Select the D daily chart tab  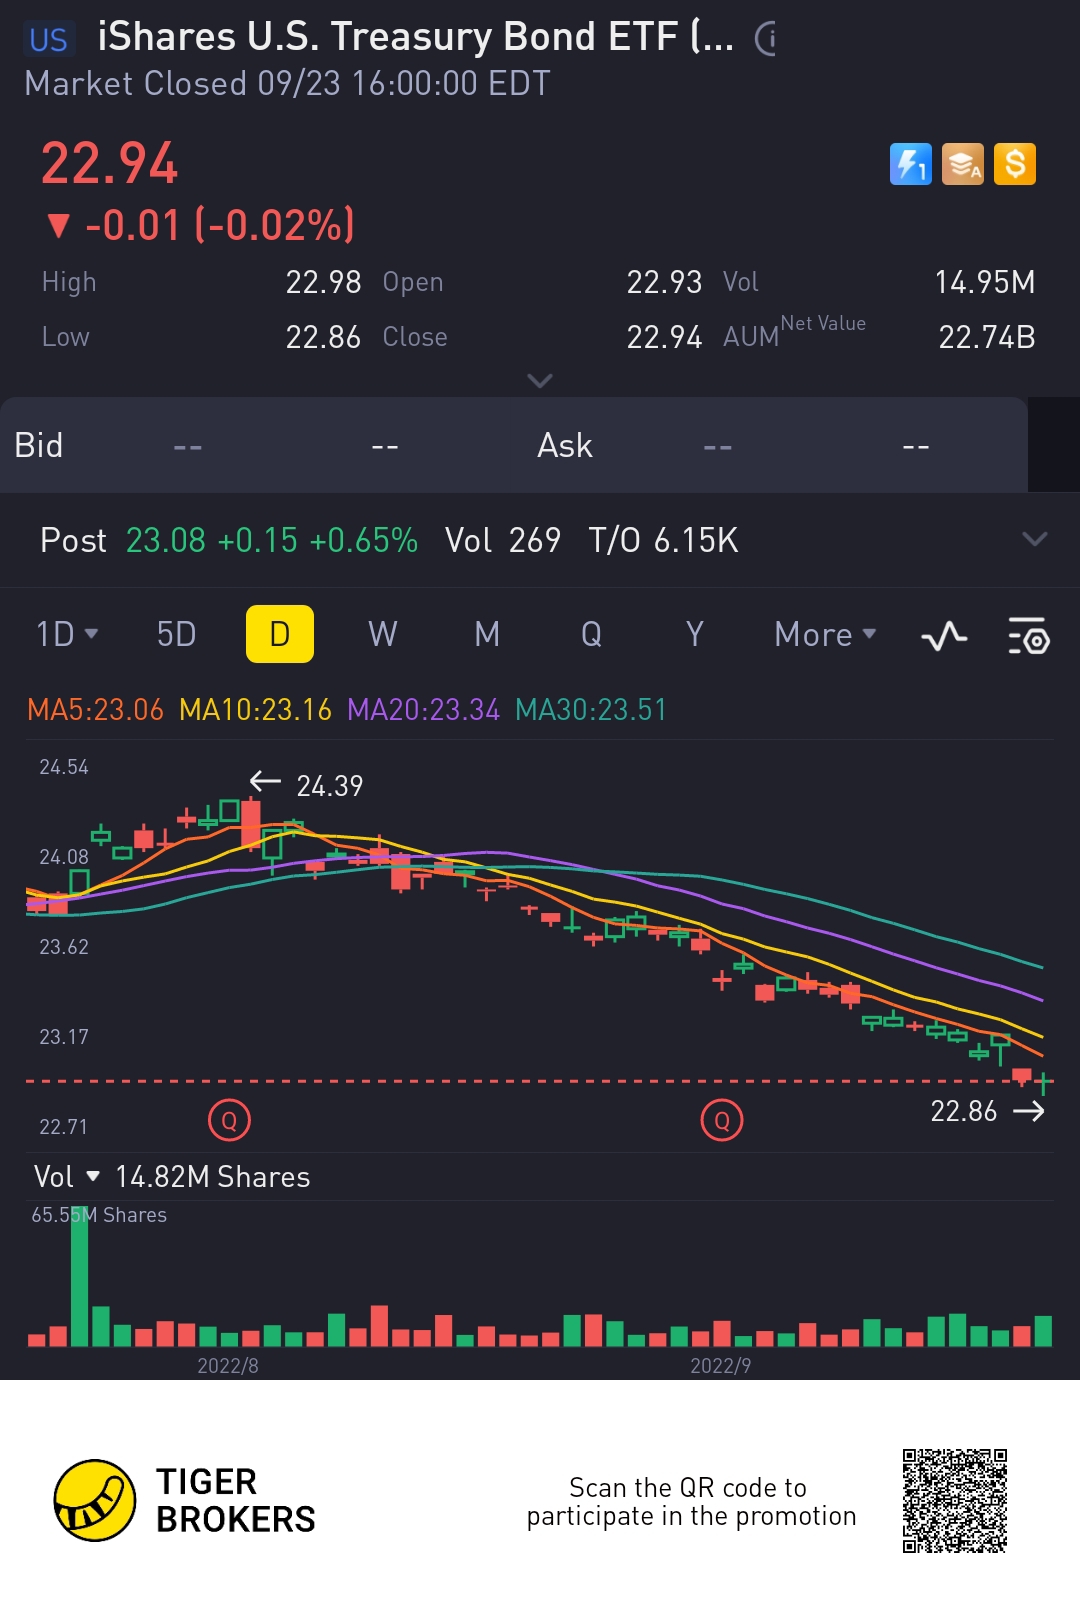(280, 634)
